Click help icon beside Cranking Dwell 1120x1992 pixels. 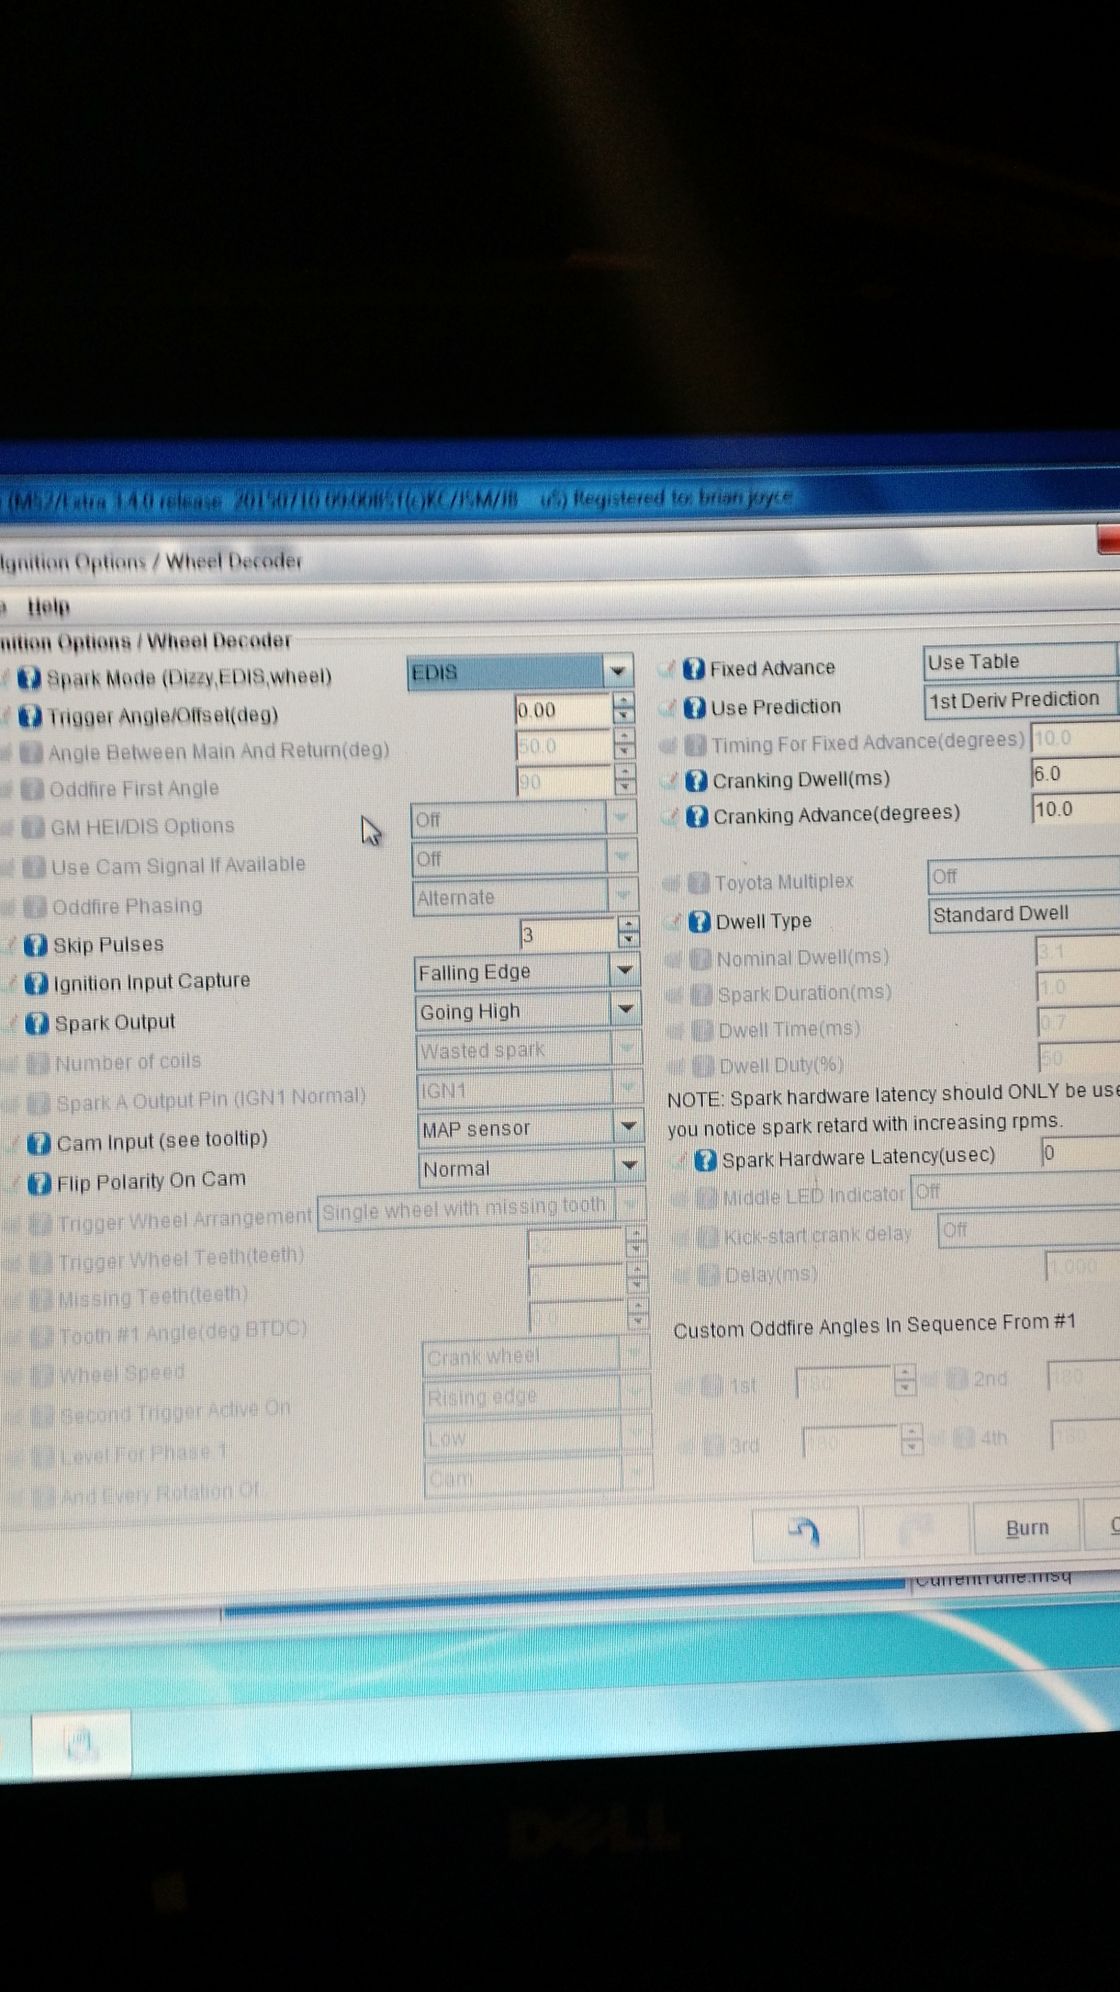697,781
